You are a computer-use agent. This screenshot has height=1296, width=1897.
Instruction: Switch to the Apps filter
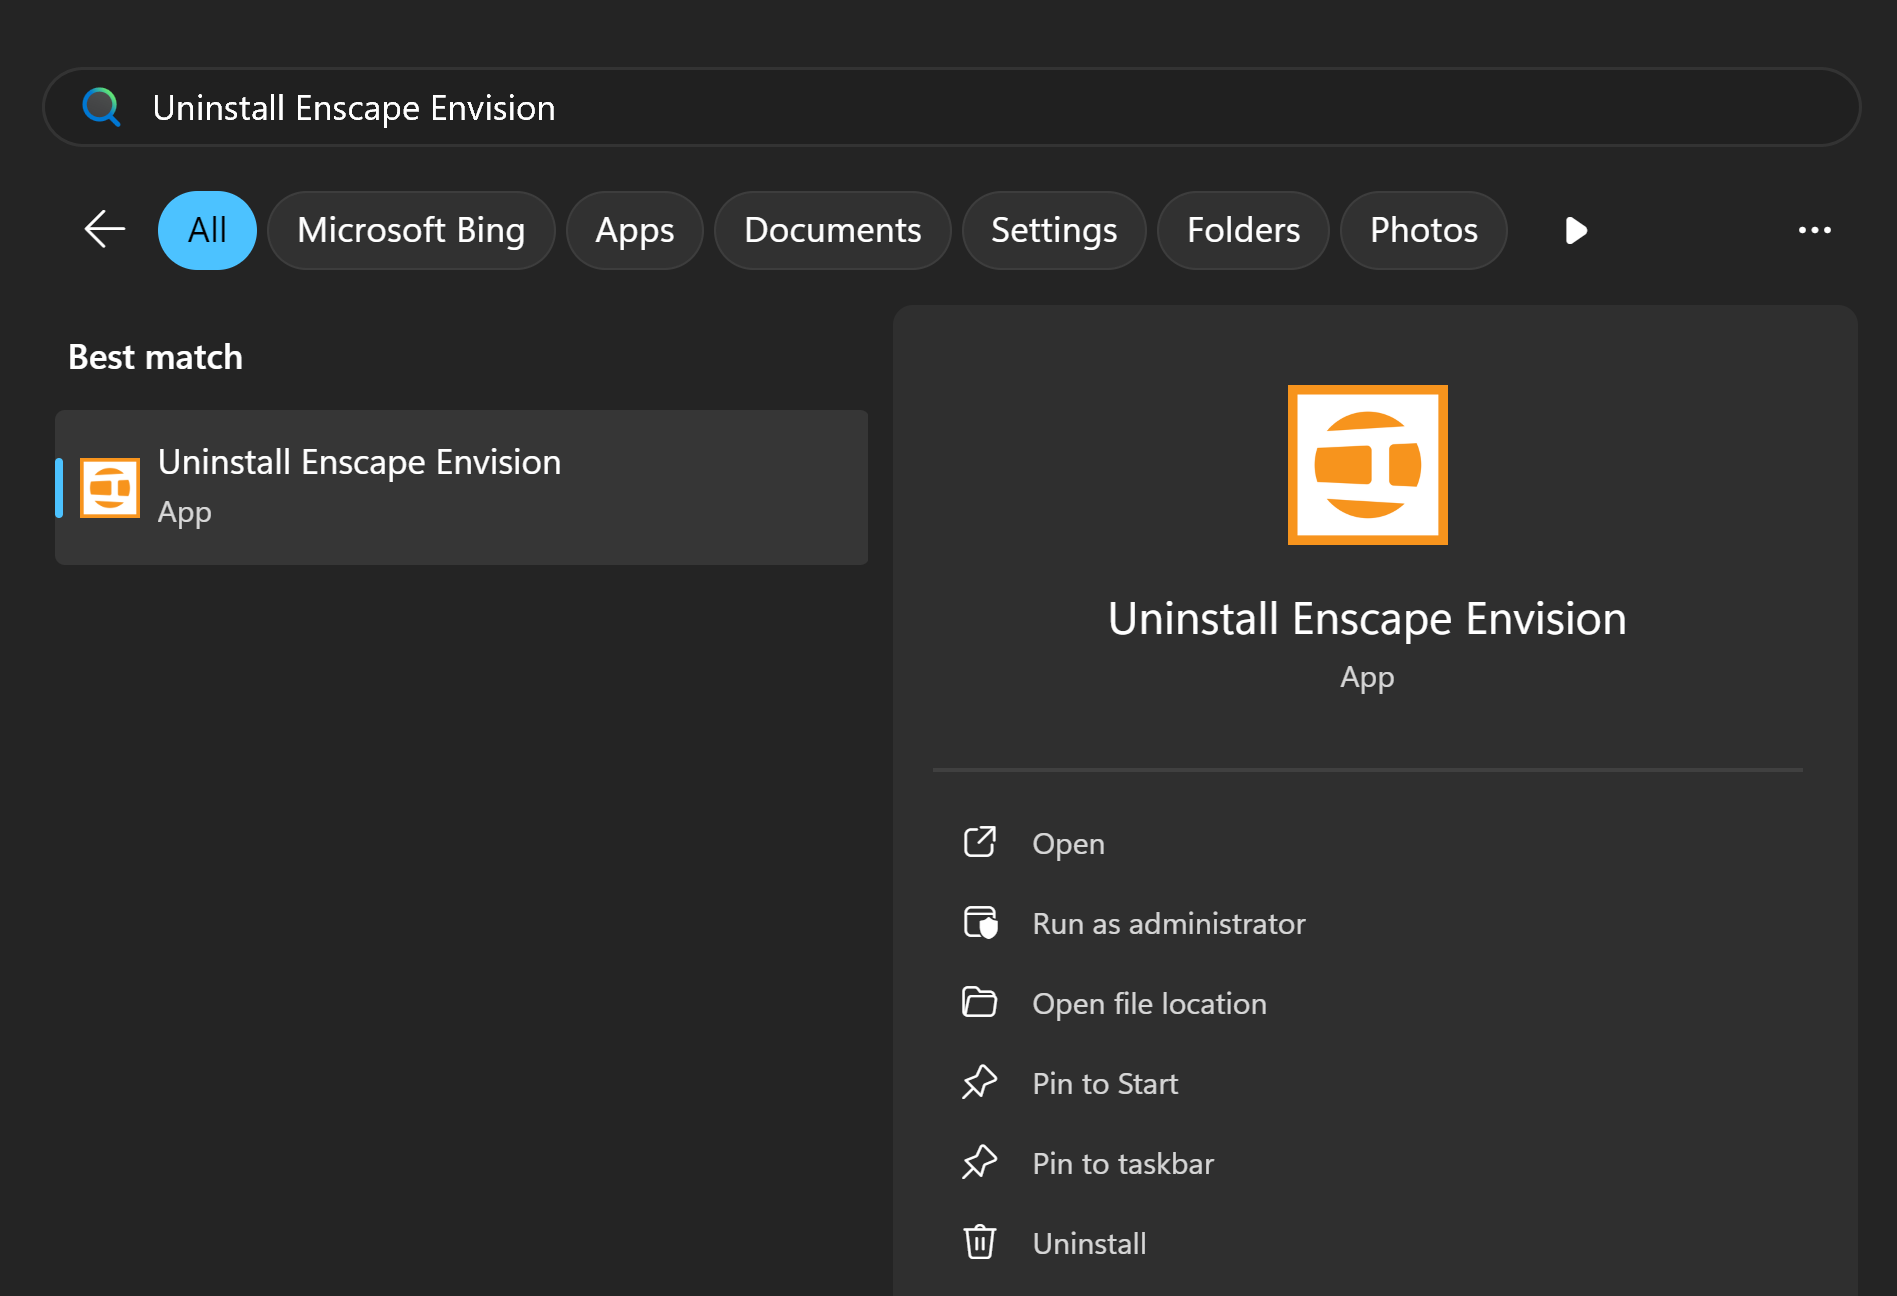pos(635,230)
